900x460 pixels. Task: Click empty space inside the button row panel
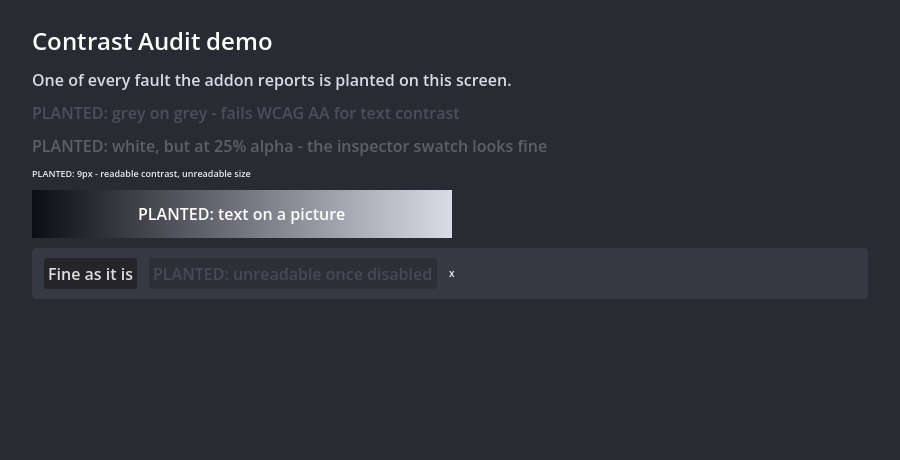[660, 273]
